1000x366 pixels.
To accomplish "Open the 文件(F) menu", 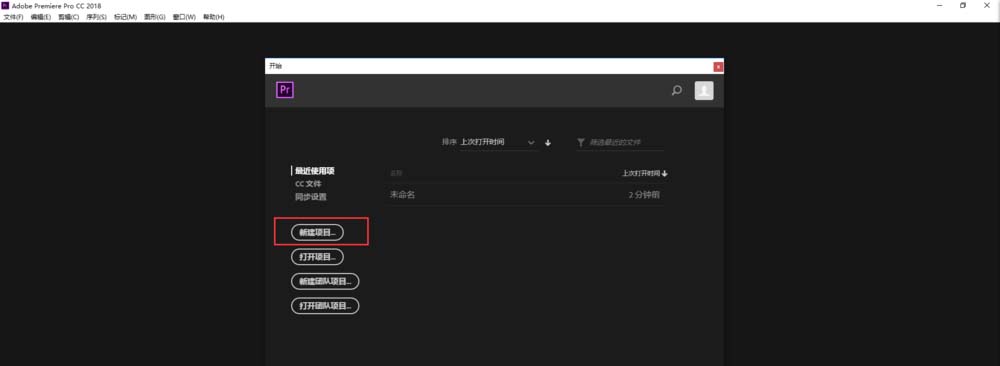I will 13,17.
